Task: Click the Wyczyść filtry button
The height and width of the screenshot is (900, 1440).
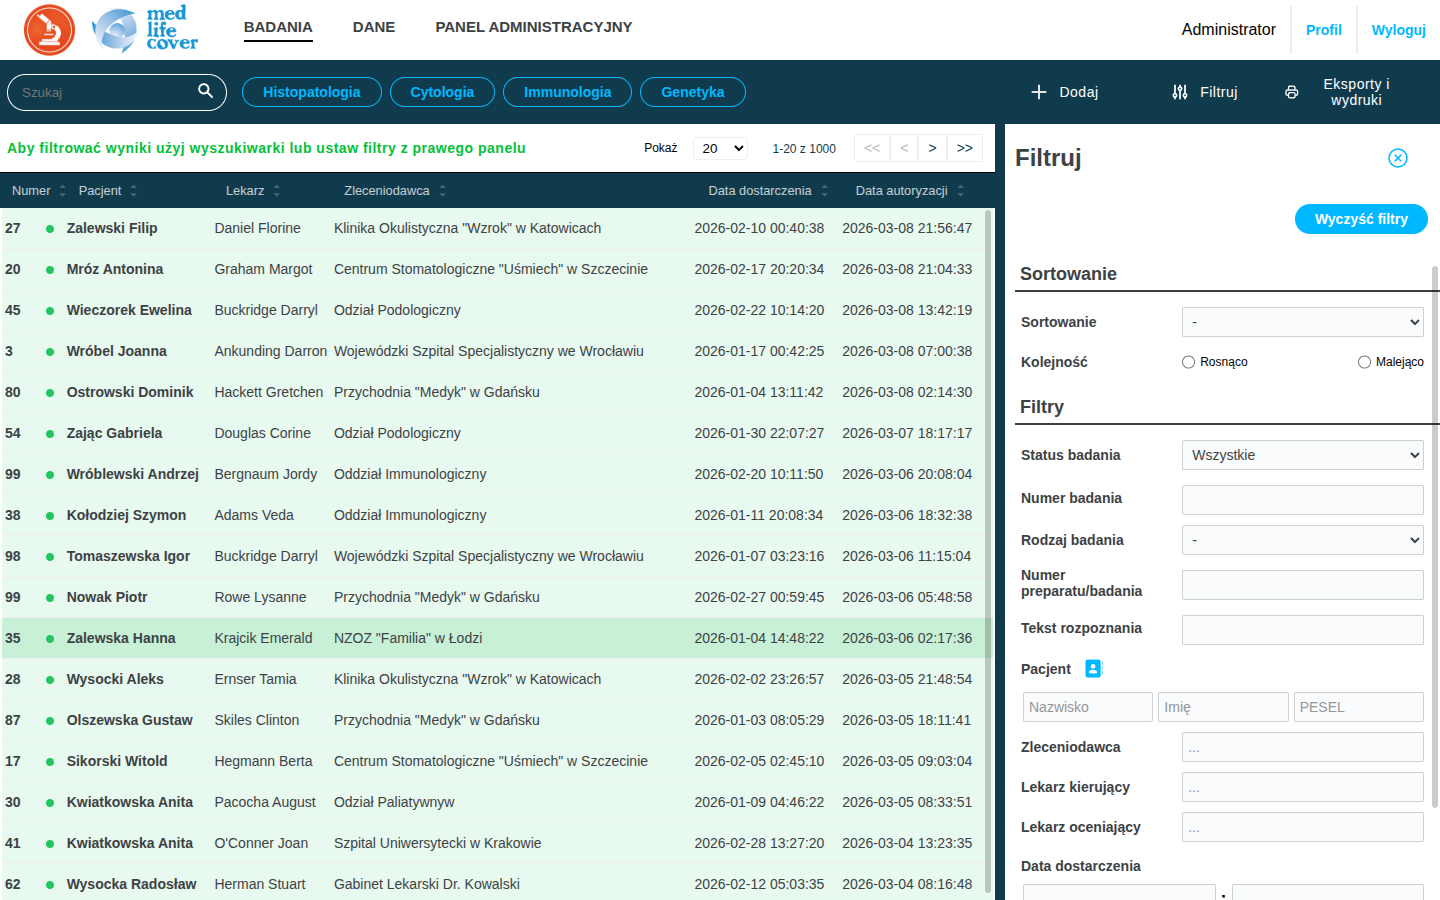Action: pos(1361,219)
